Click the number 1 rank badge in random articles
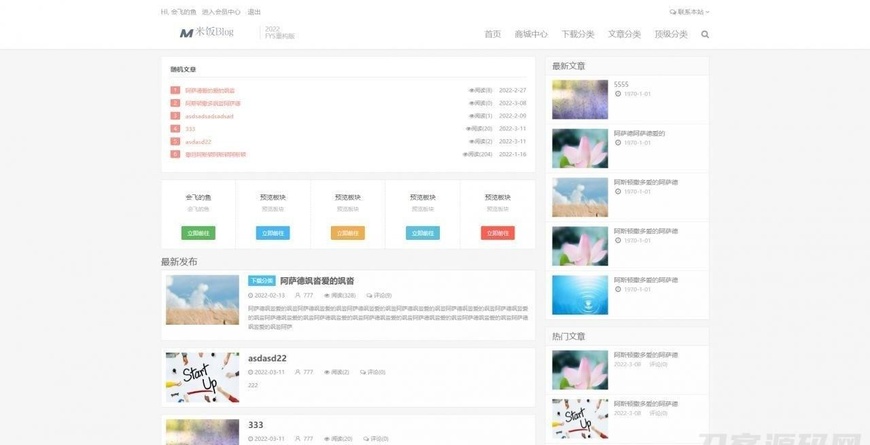870x445 pixels. coord(175,90)
